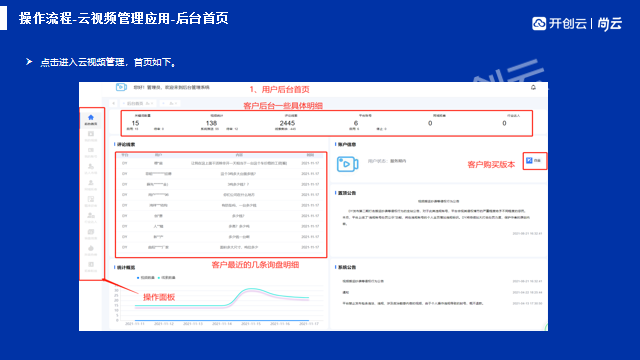This screenshot has height=360, width=640.
Task: Toggle the cyan legend series in chart
Action: click(x=166, y=278)
